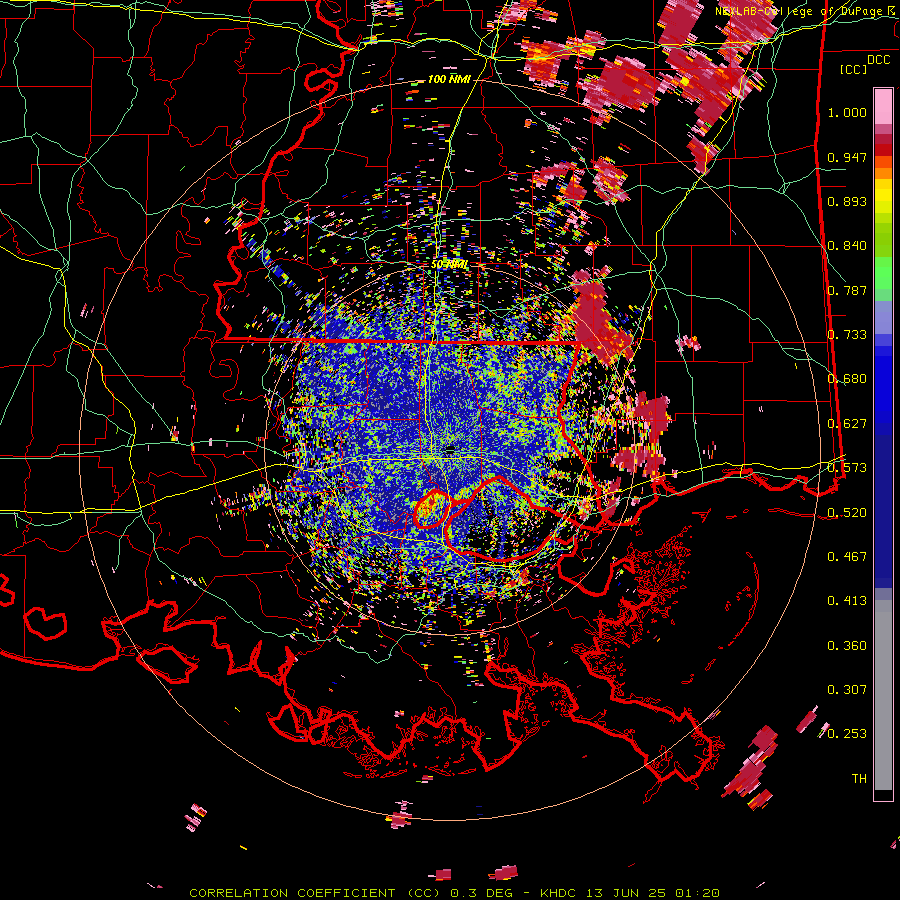900x900 pixels.
Task: Click the 100 NMI range ring label
Action: 449,79
